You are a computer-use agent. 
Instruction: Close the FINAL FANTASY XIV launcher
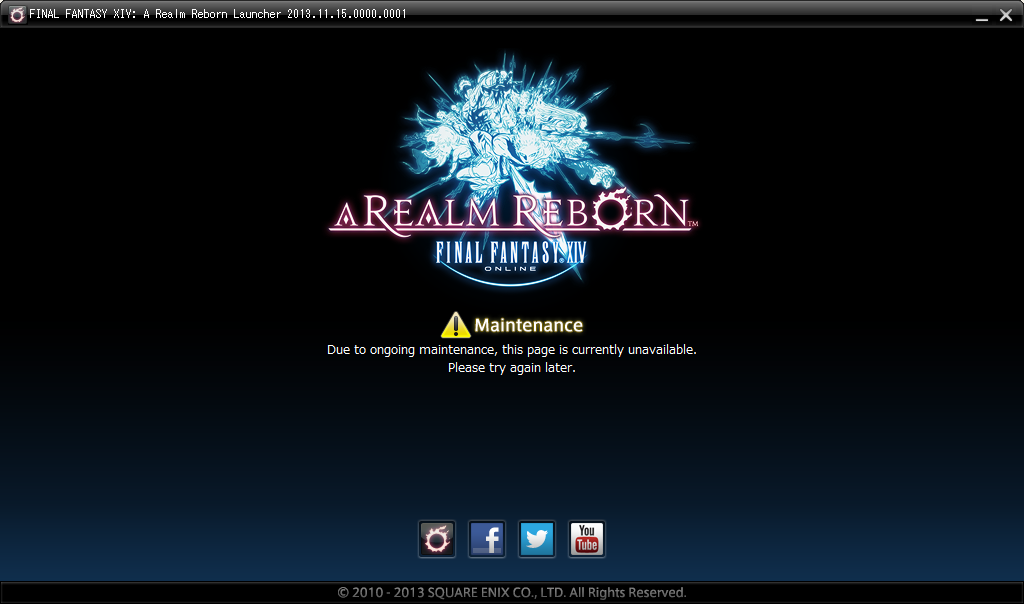coord(1006,14)
